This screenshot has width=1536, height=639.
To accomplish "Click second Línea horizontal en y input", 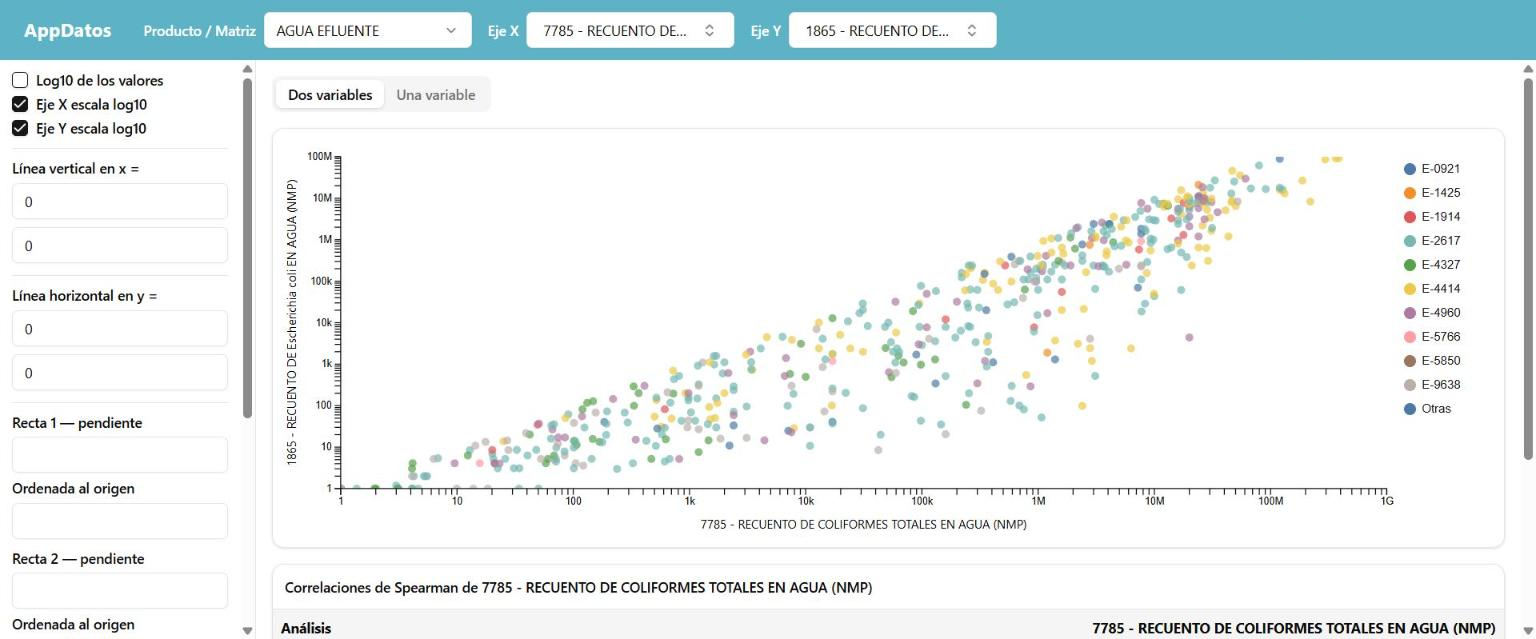I will pyautogui.click(x=120, y=373).
